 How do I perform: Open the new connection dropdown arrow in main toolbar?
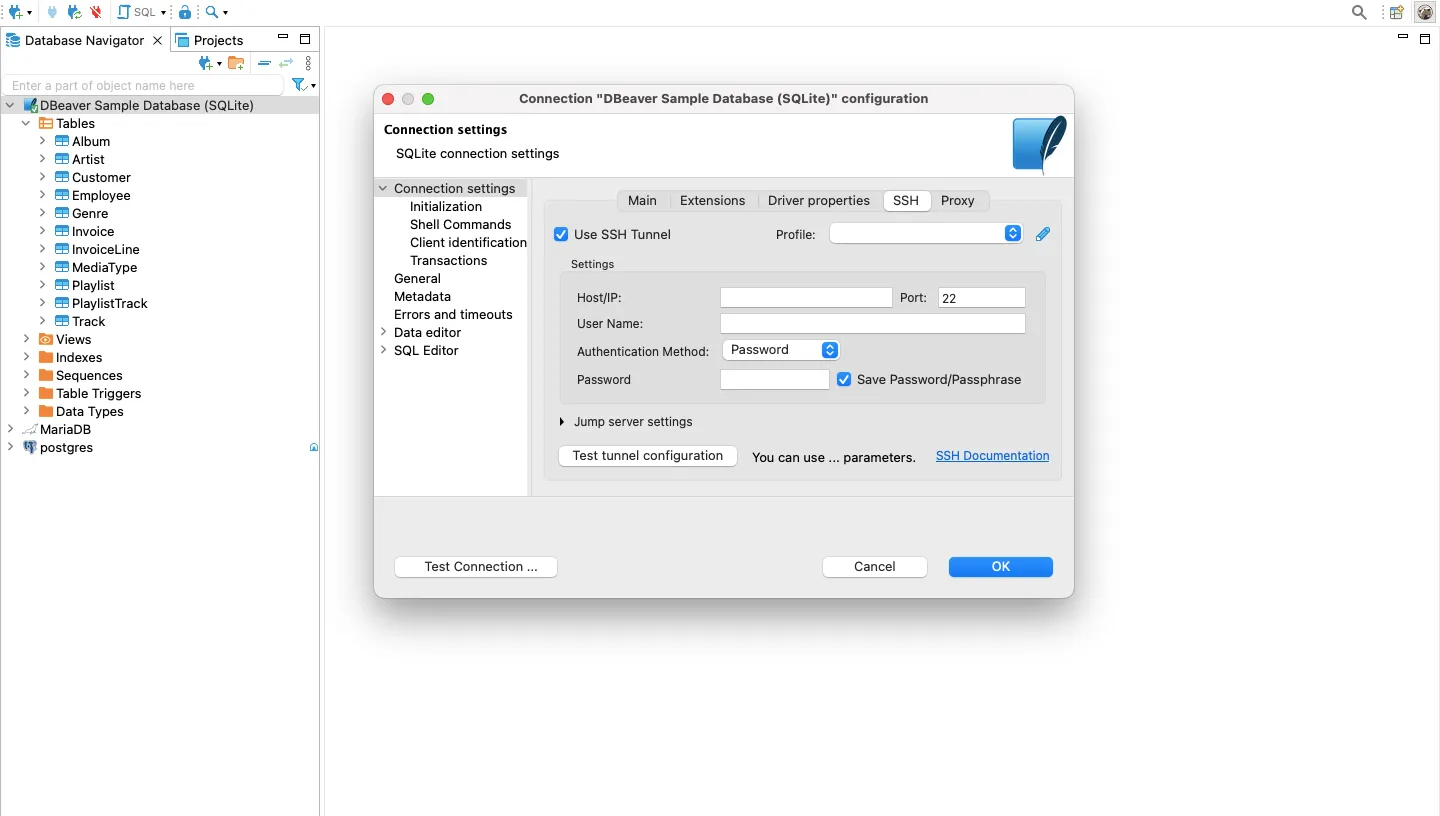pos(29,13)
